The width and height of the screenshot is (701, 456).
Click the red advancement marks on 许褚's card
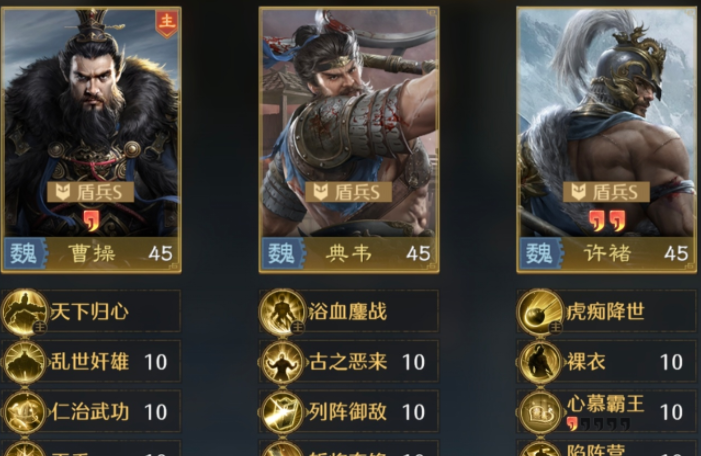[607, 221]
